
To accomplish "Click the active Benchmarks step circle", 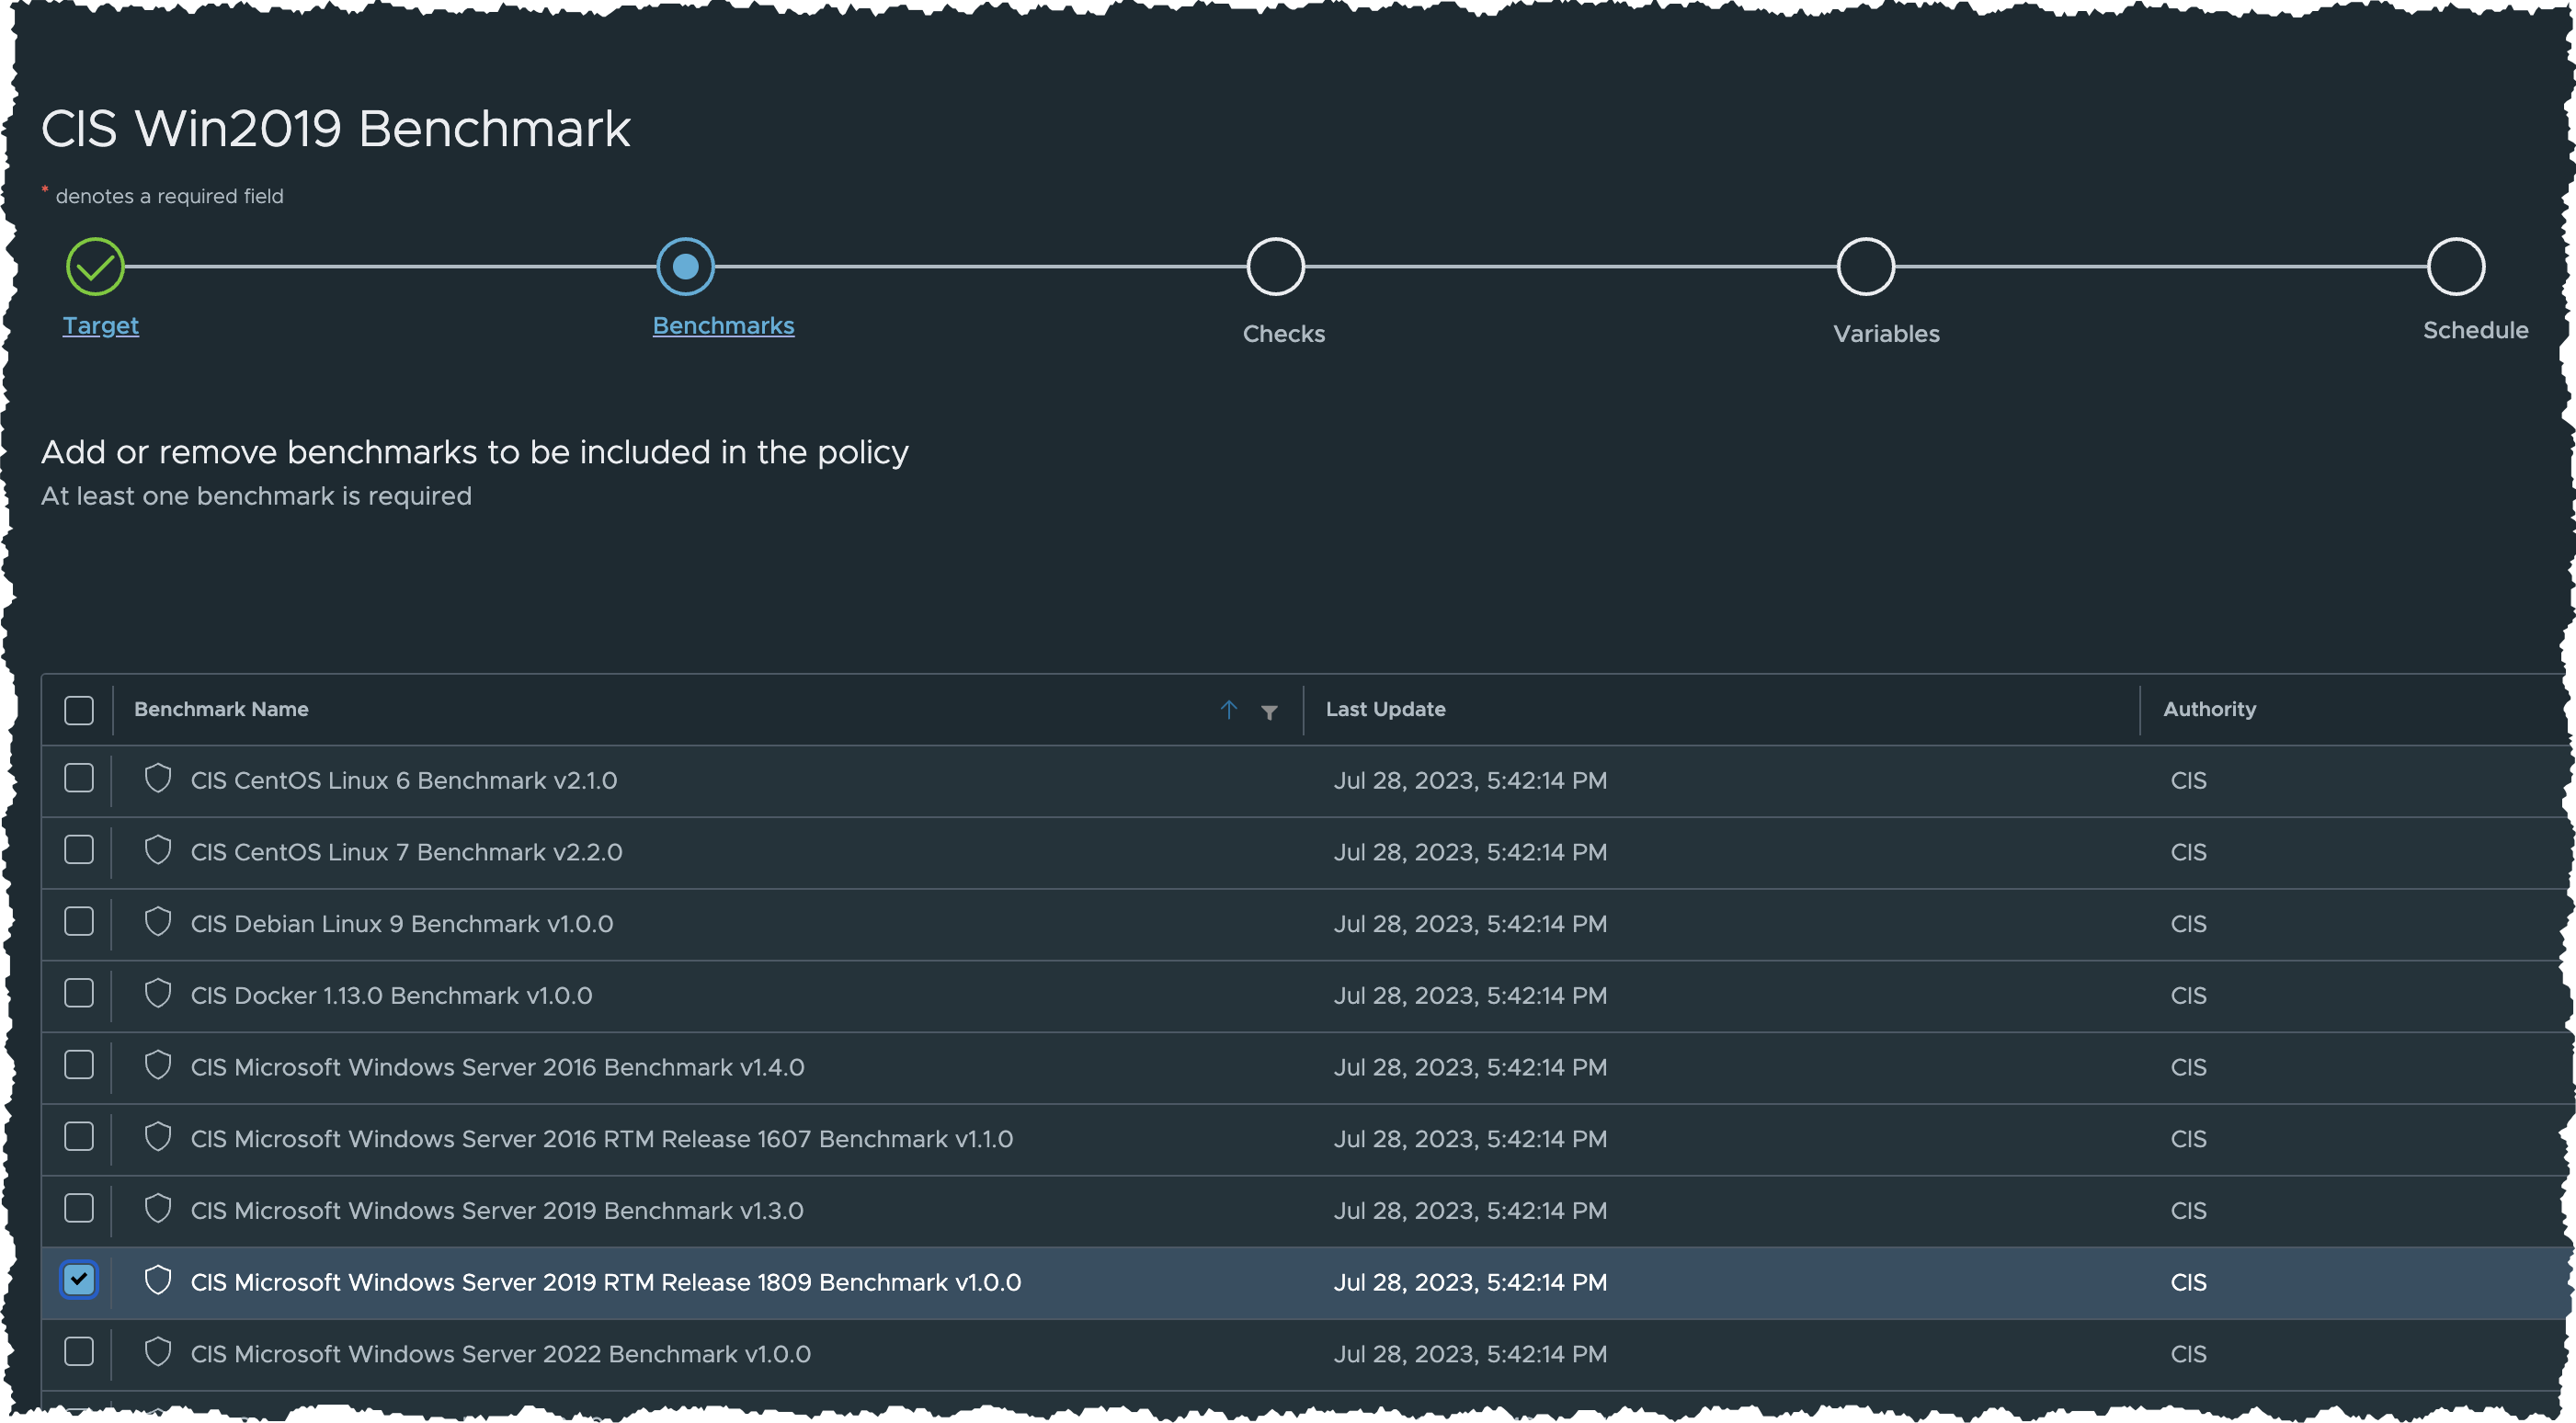I will point(685,267).
